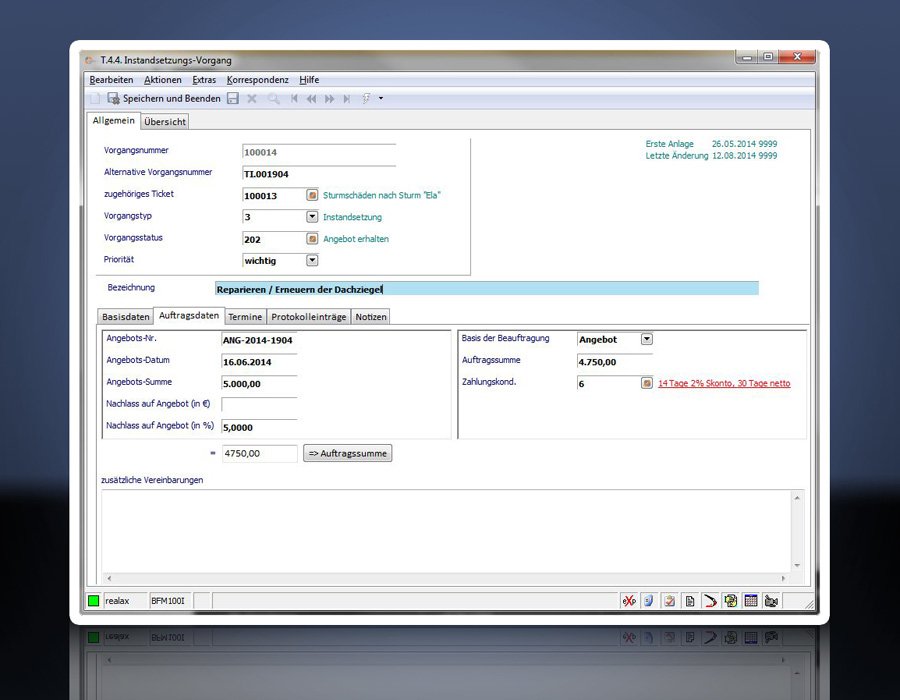
Task: Click the BFM100I status bar entry
Action: [168, 601]
